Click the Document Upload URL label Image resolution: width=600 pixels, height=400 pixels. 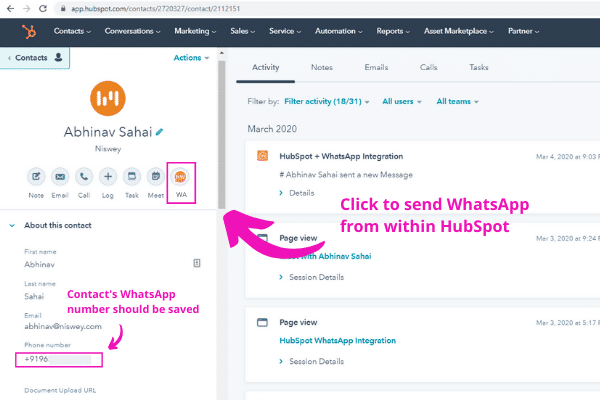click(x=60, y=390)
